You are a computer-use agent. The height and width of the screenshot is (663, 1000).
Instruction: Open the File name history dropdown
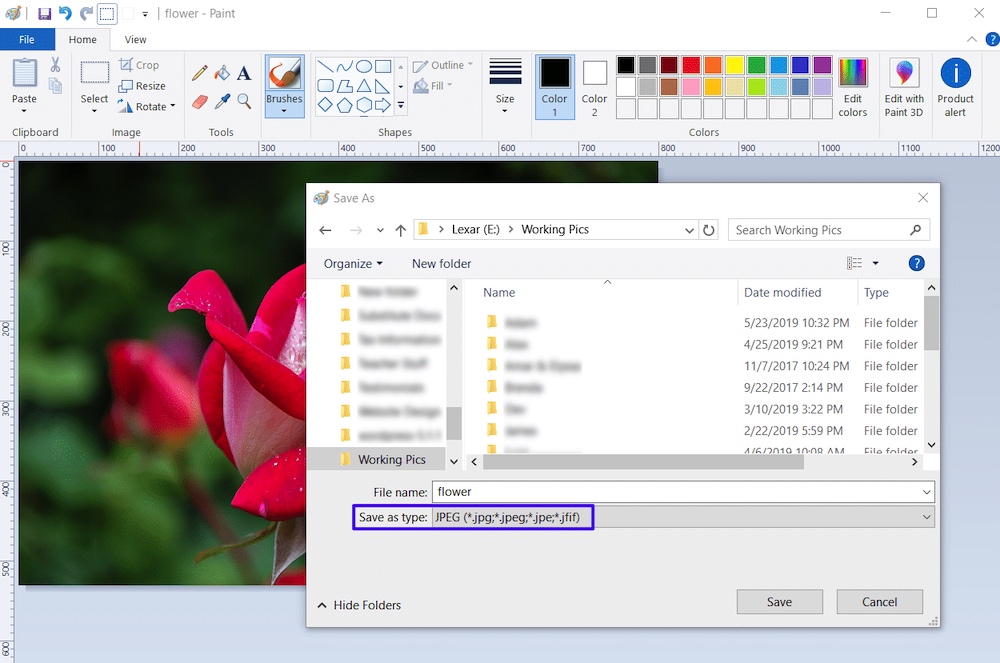(927, 492)
